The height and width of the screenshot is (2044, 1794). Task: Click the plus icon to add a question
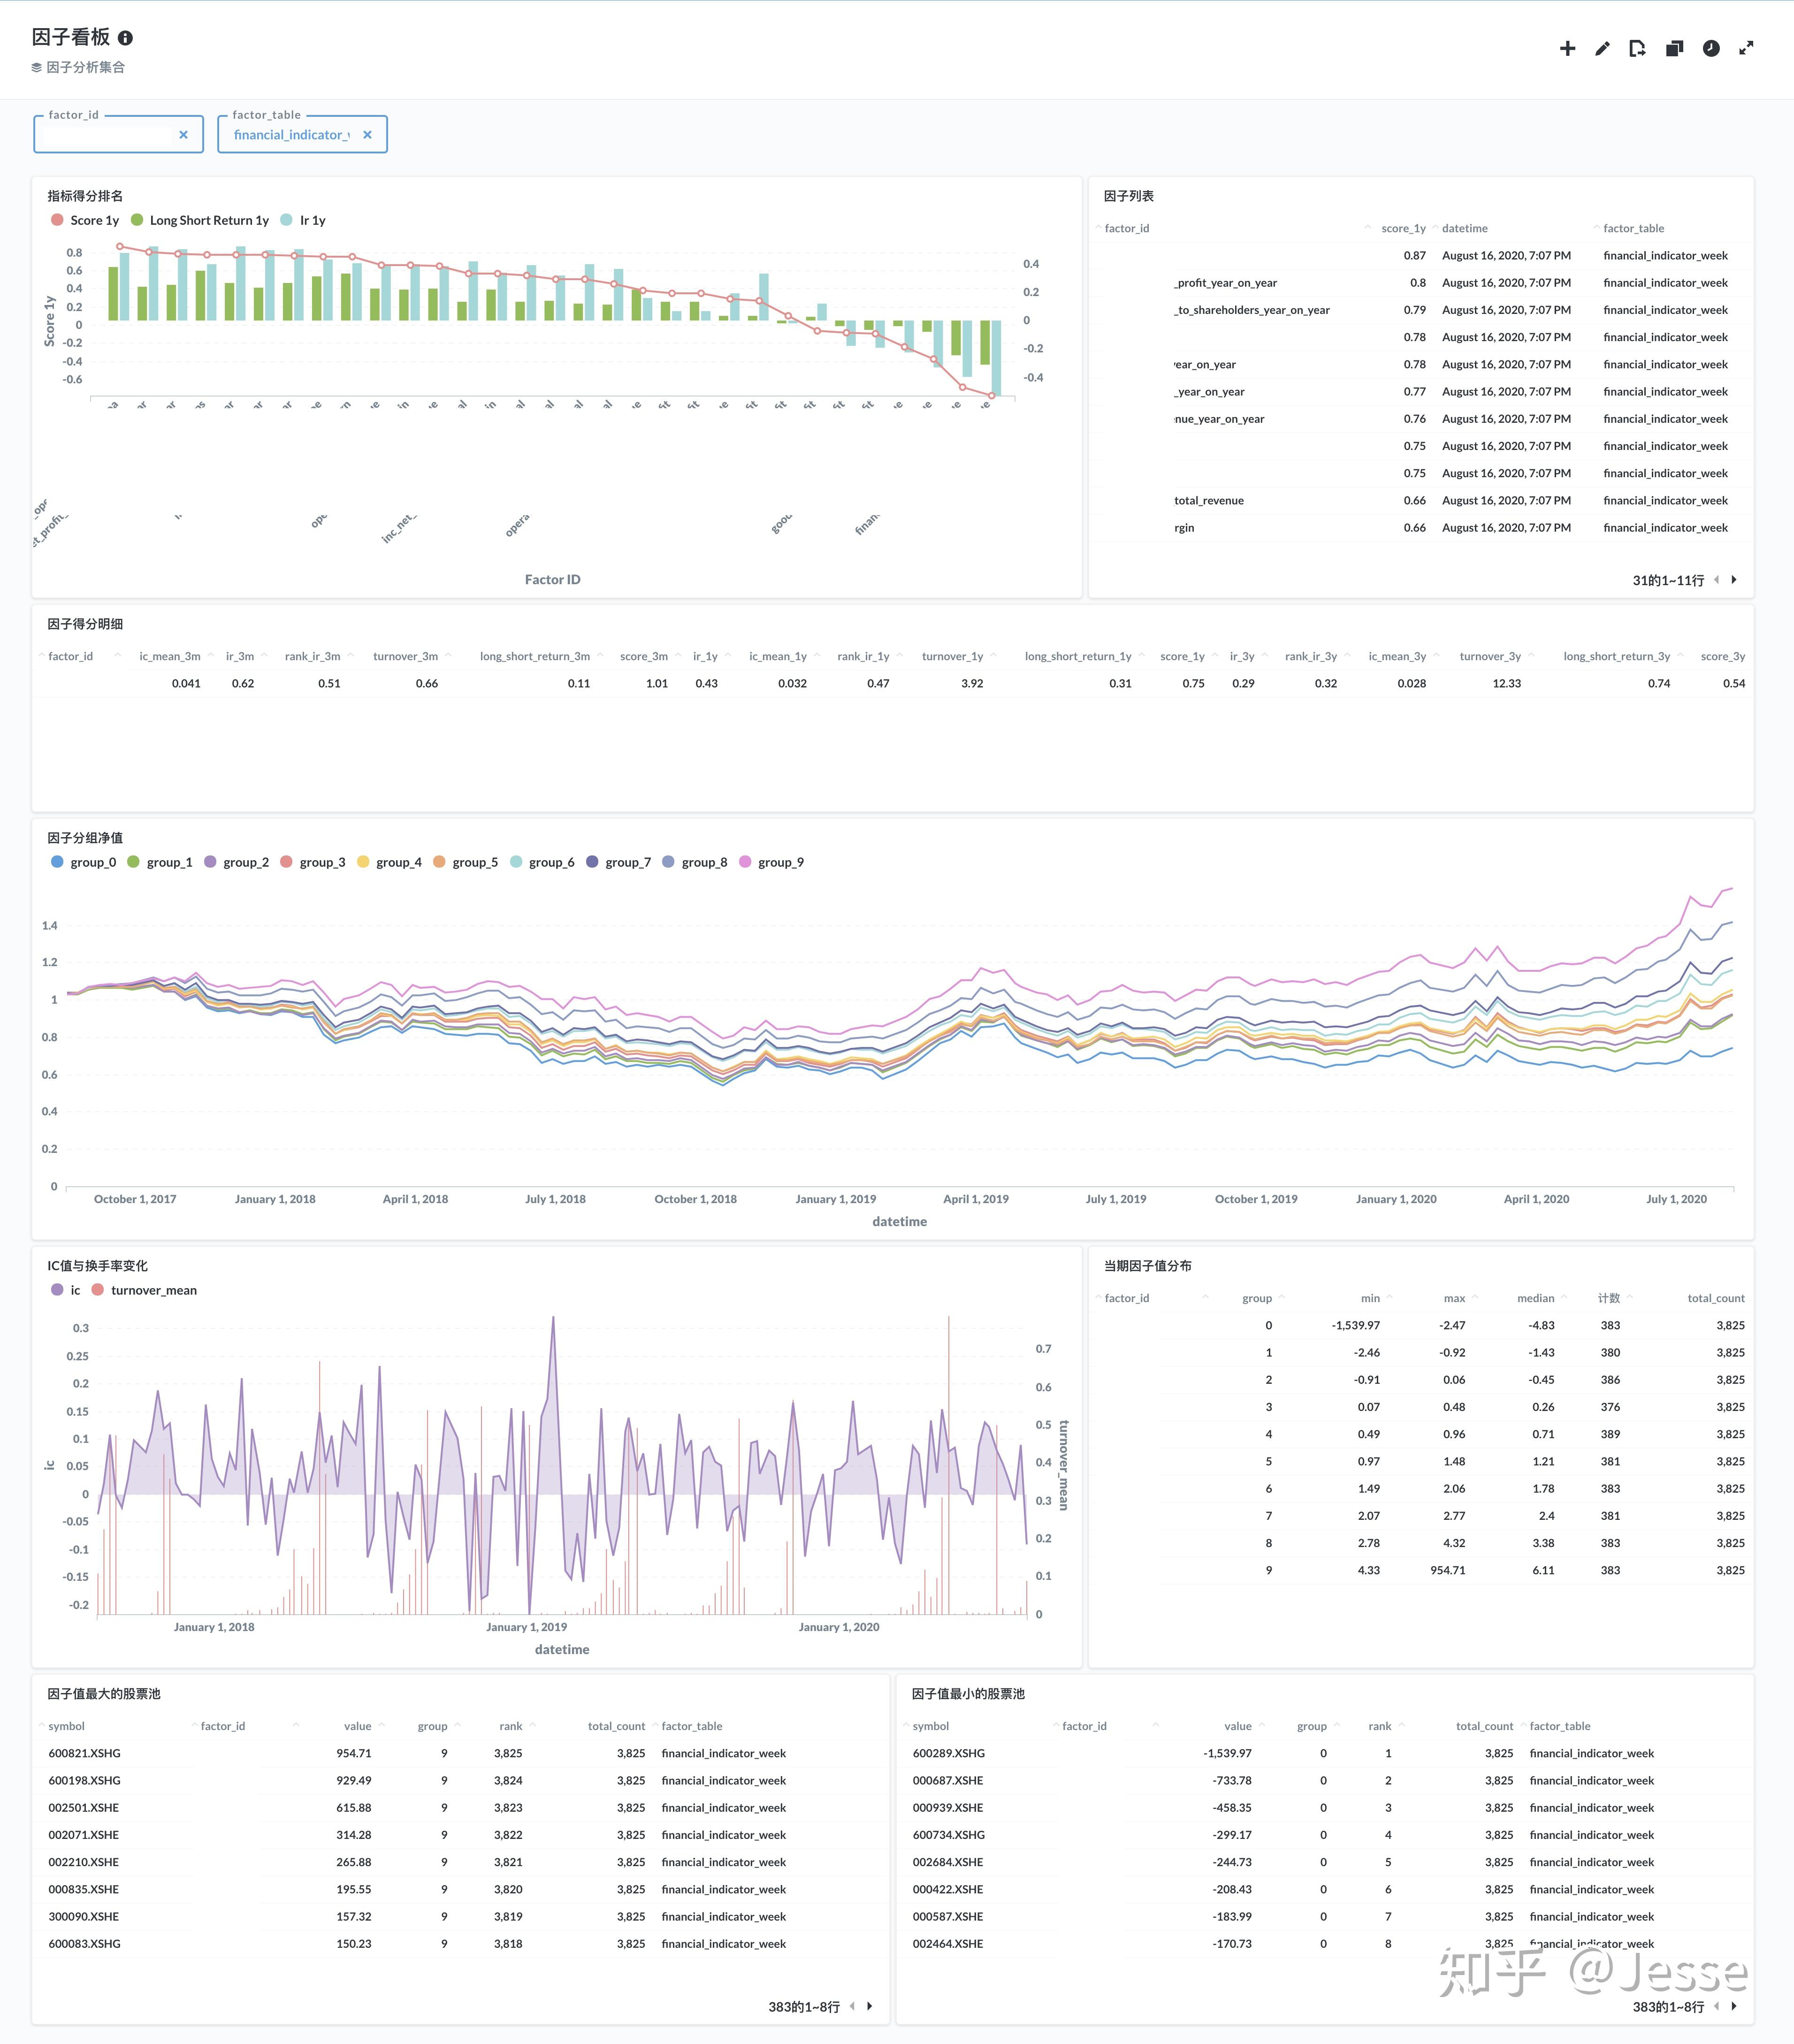point(1567,48)
